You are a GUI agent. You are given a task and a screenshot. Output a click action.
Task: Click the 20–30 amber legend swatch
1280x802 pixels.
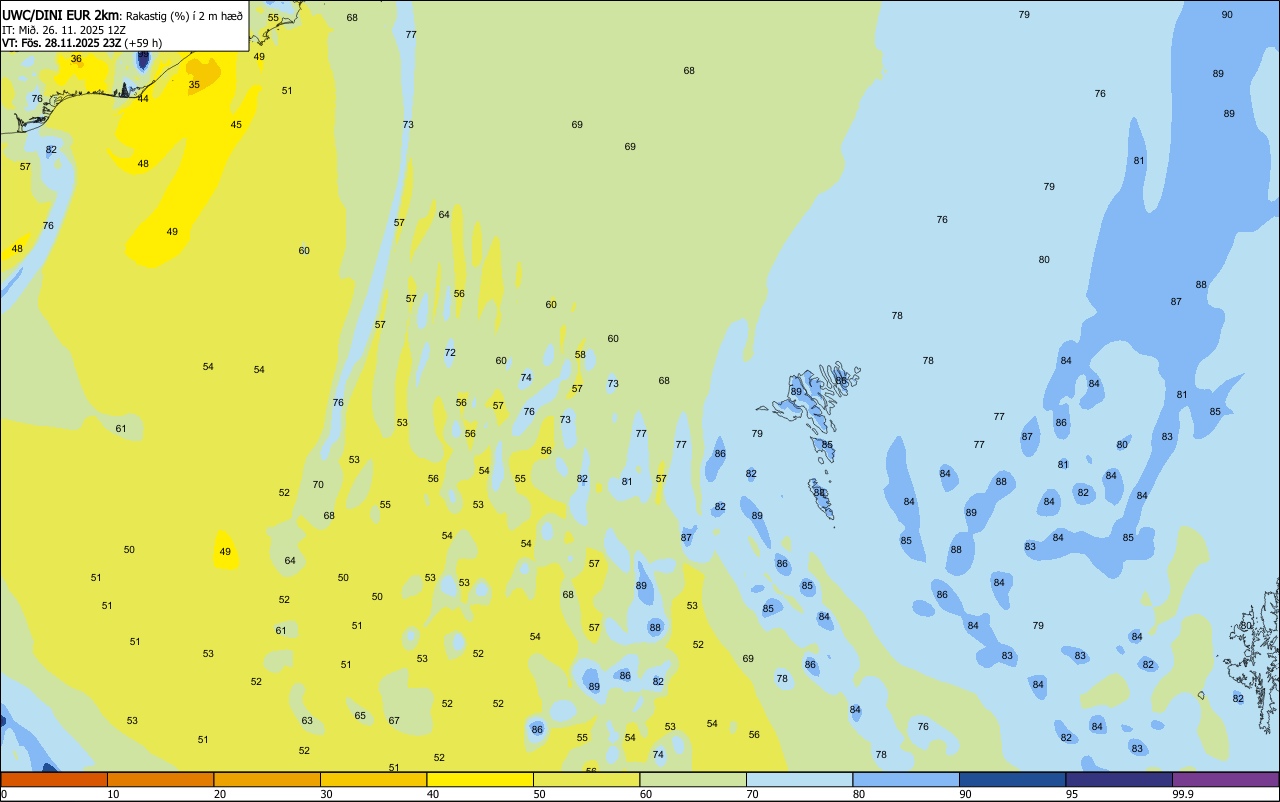point(267,779)
